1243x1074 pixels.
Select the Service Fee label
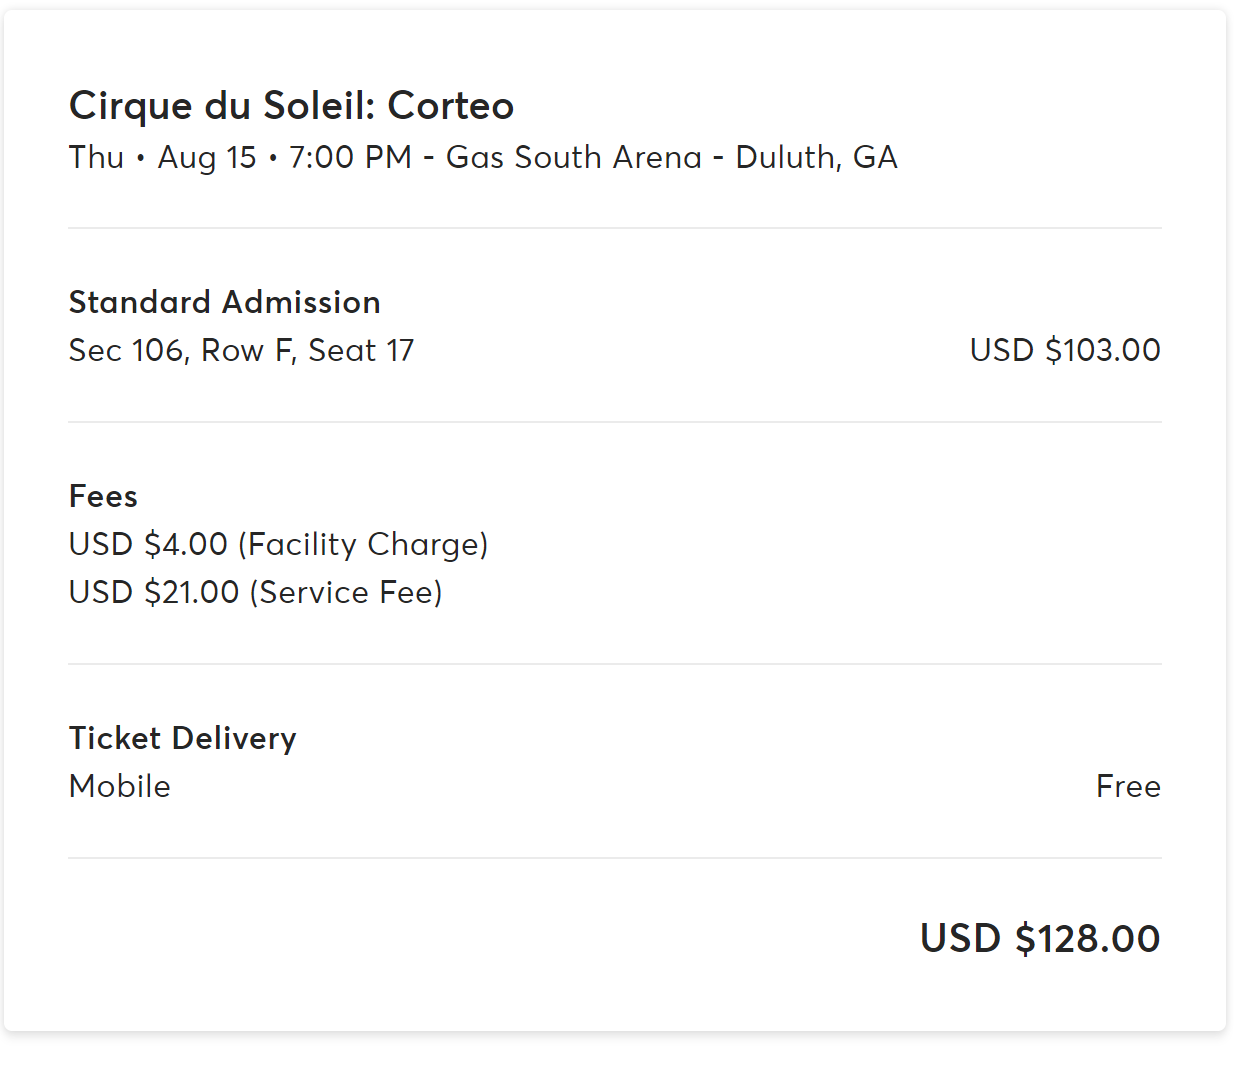pos(346,592)
